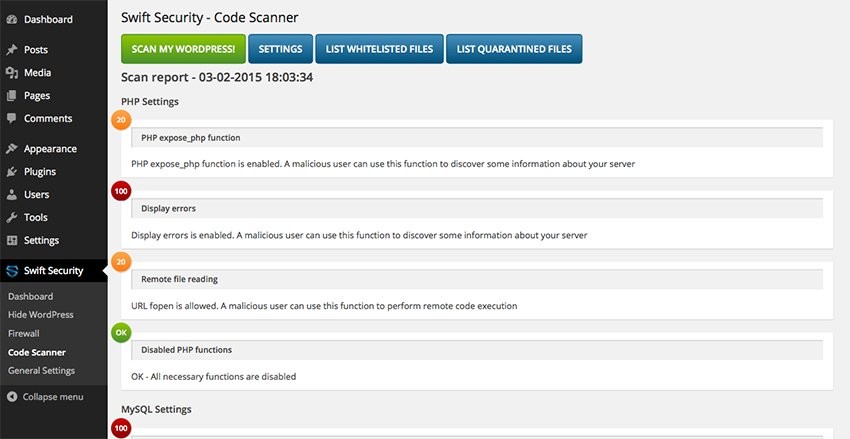This screenshot has height=439, width=850.
Task: Click the Tools wrench icon
Action: point(11,218)
